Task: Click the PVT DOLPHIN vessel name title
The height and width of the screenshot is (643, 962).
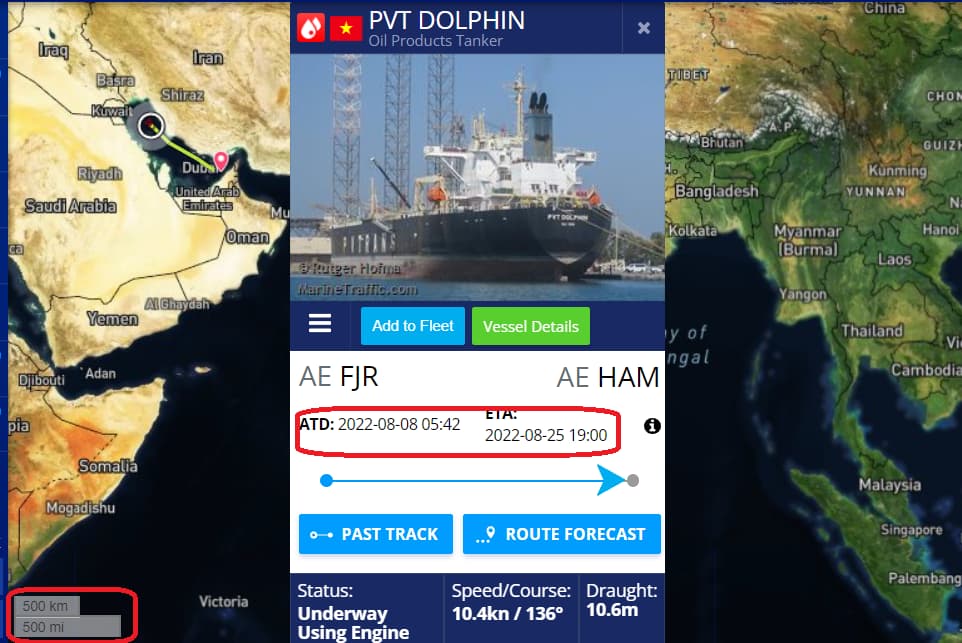Action: coord(447,21)
